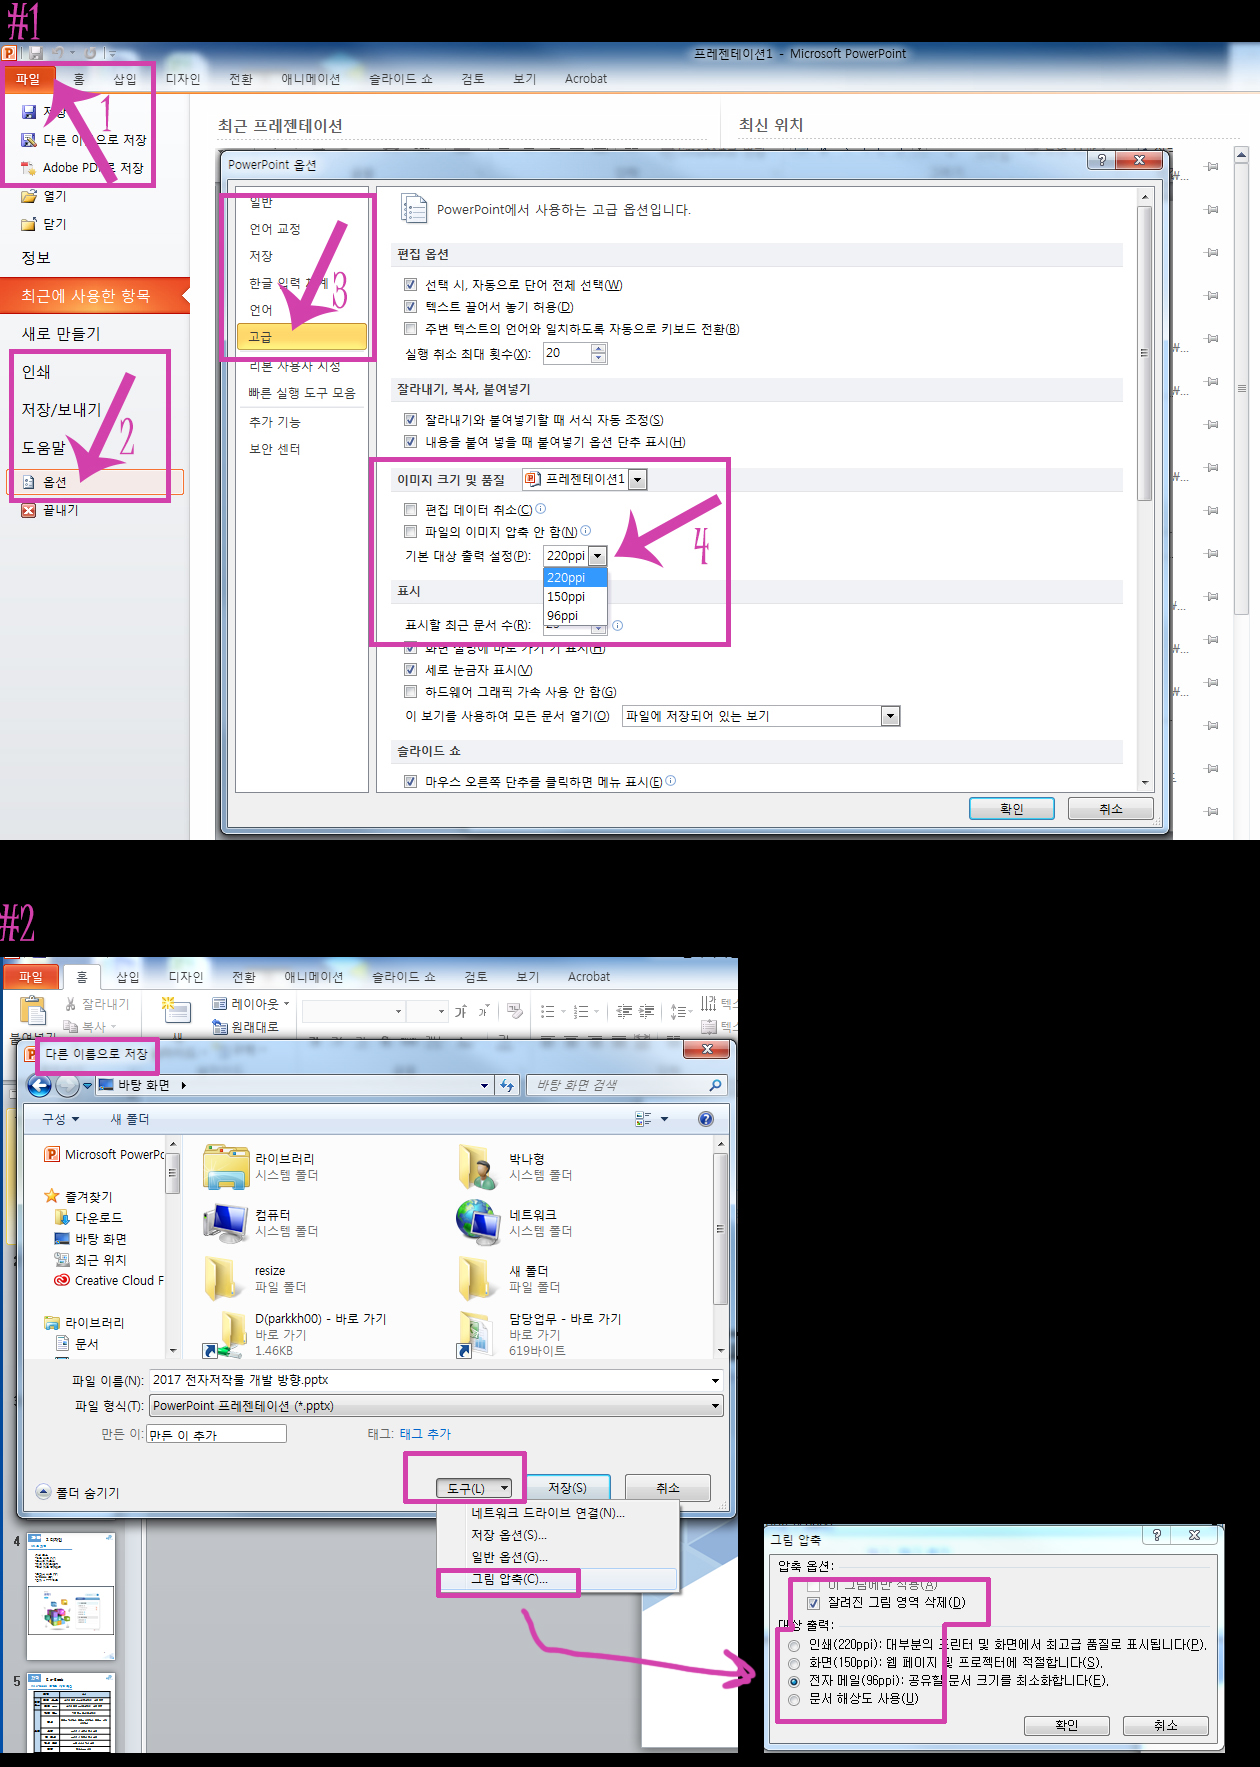1260x1767 pixels.
Task: Click the 태그 추가 link
Action: 425,1434
